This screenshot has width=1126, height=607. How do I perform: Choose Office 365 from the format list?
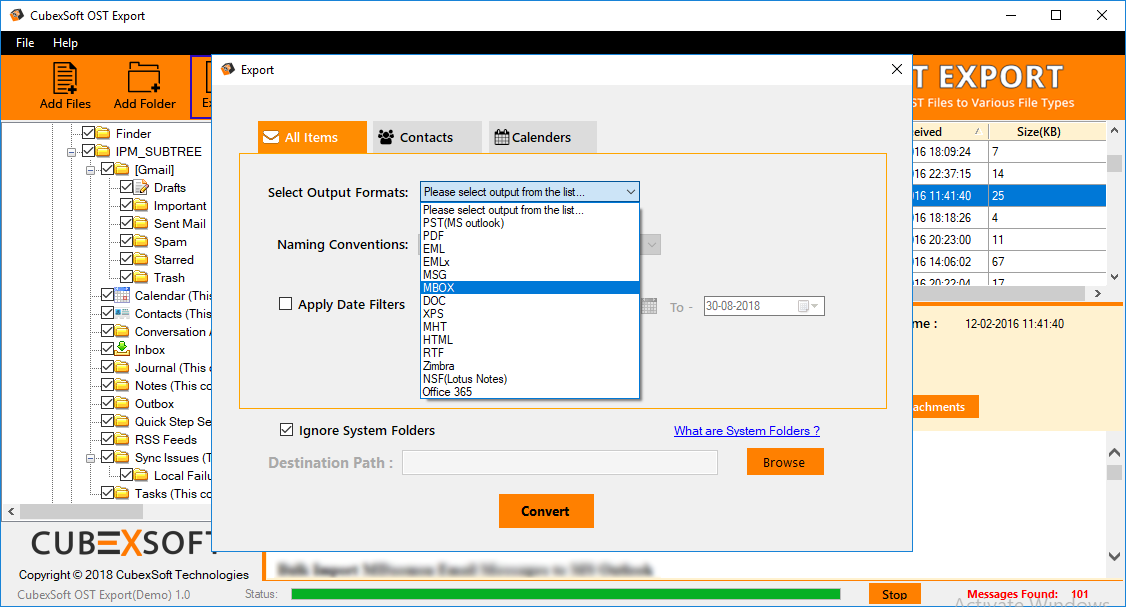point(529,391)
